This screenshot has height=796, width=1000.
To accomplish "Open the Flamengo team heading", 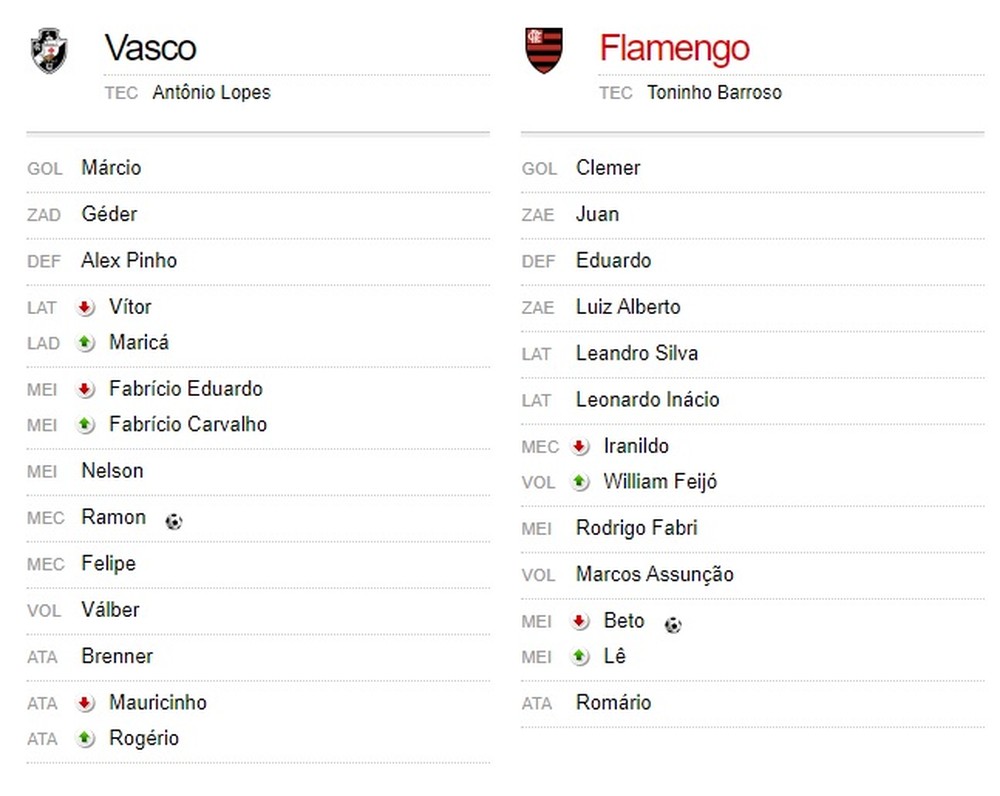I will 674,48.
